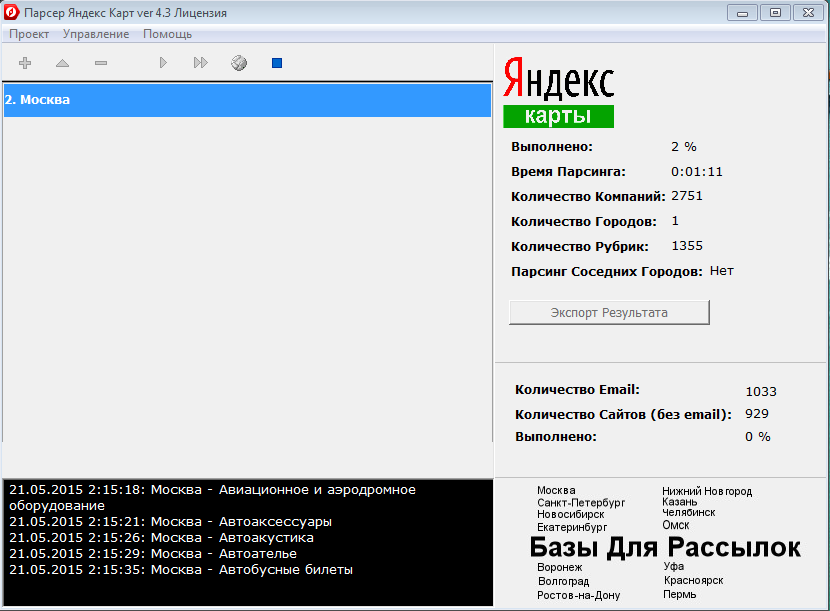Stop parsing with the blue square icon
Viewport: 830px width, 611px height.
tap(277, 63)
